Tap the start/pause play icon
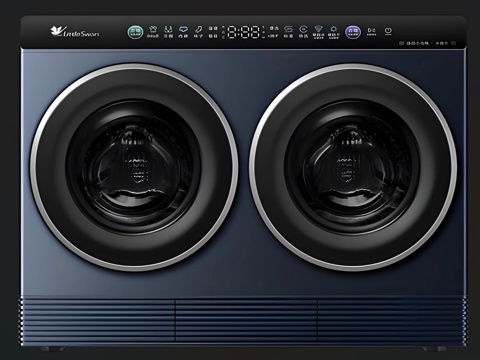Image resolution: width=480 pixels, height=360 pixels. click(371, 31)
